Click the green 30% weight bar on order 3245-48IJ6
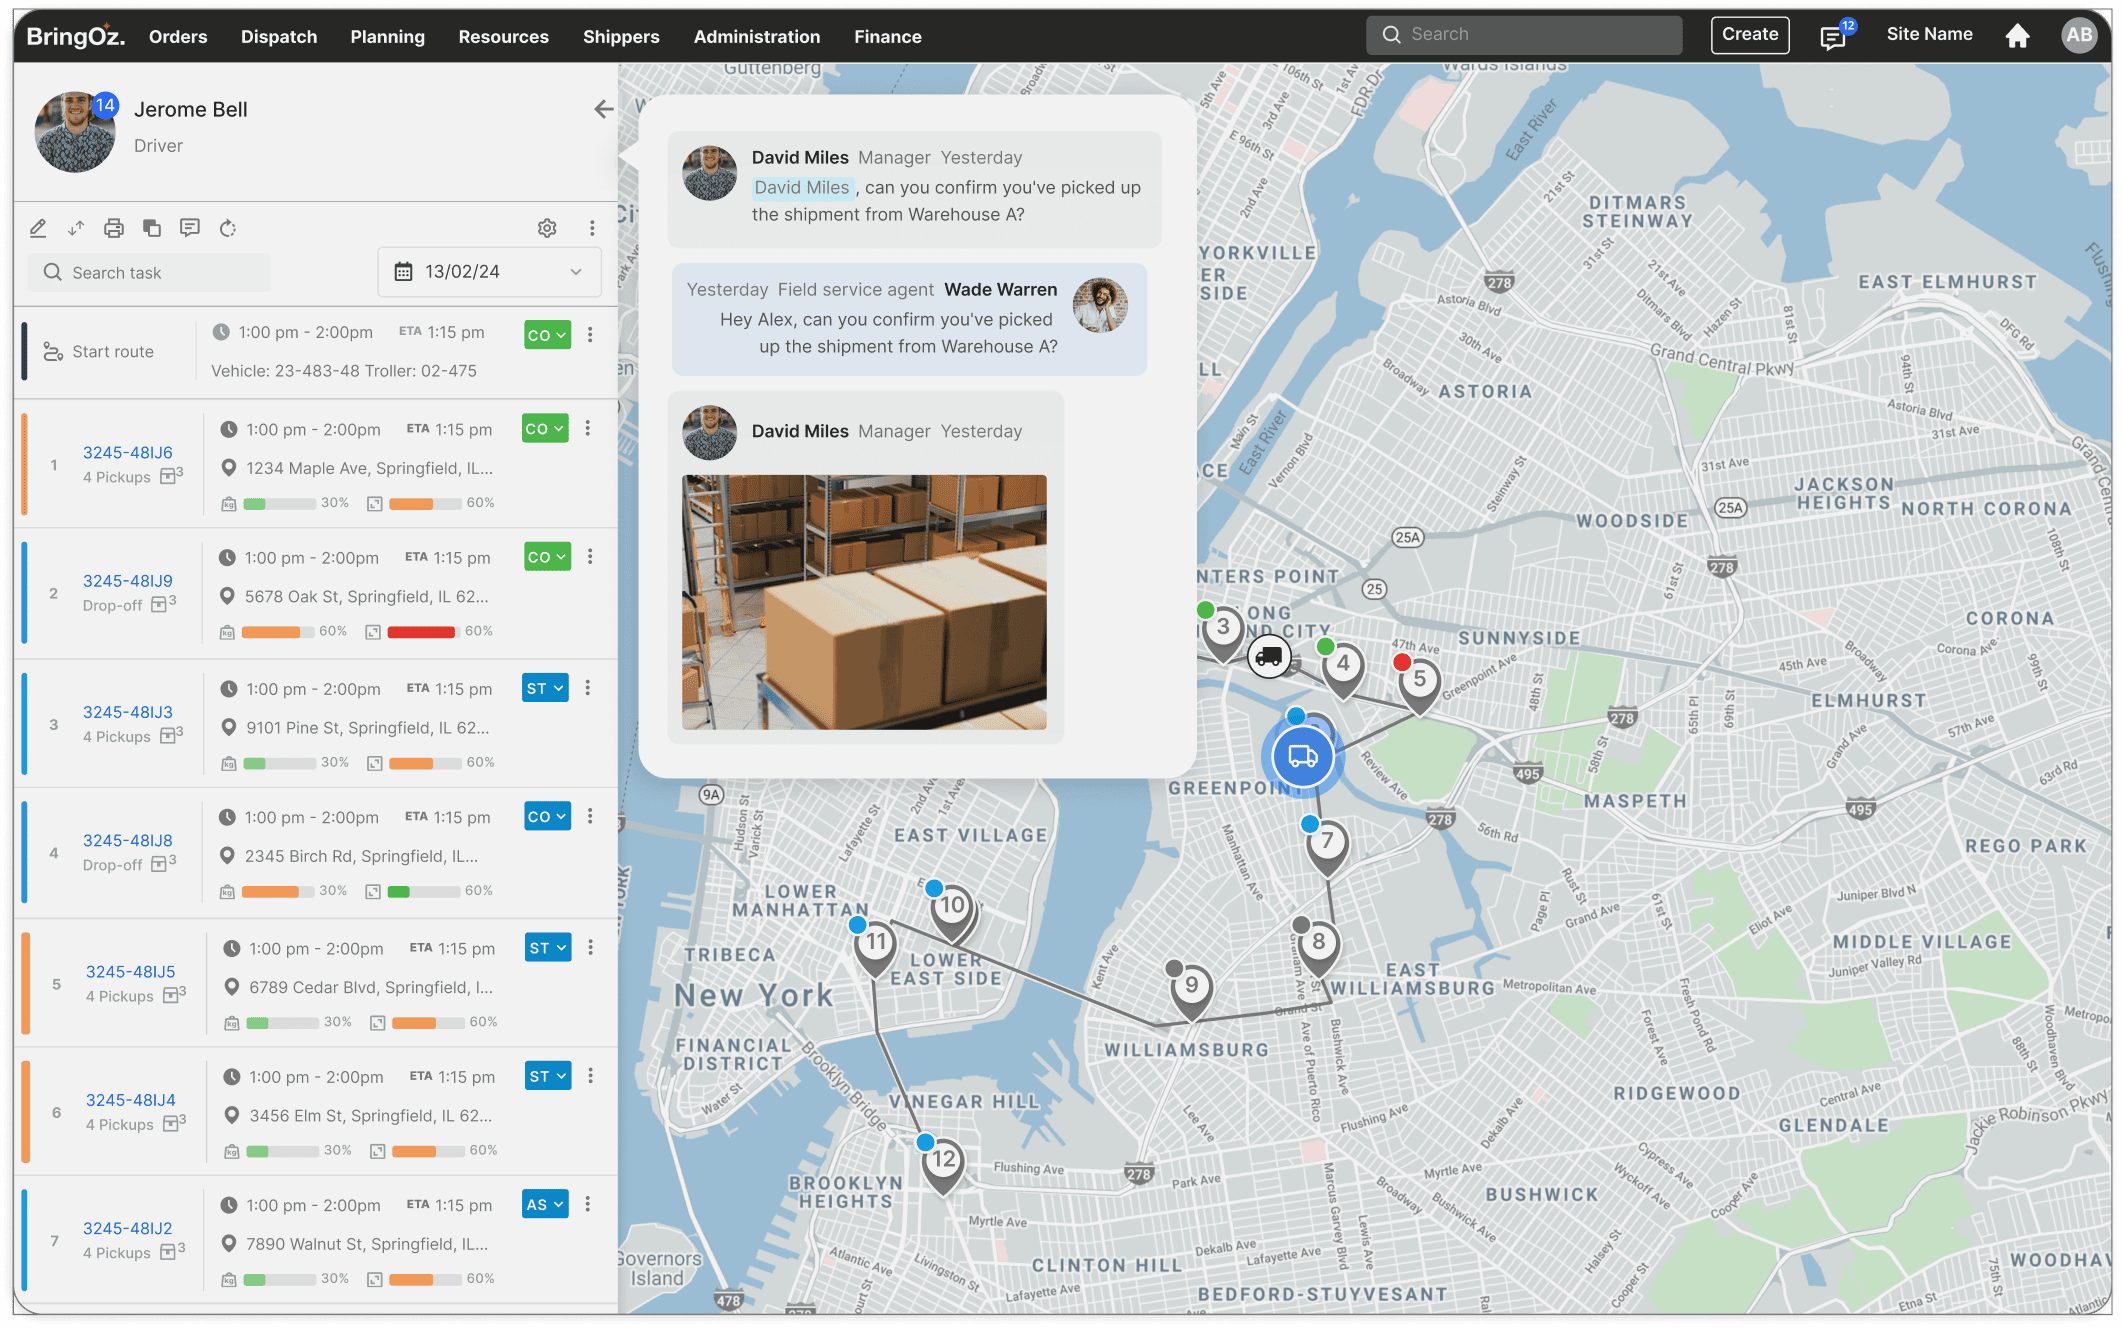The width and height of the screenshot is (2122, 1328). (x=279, y=504)
